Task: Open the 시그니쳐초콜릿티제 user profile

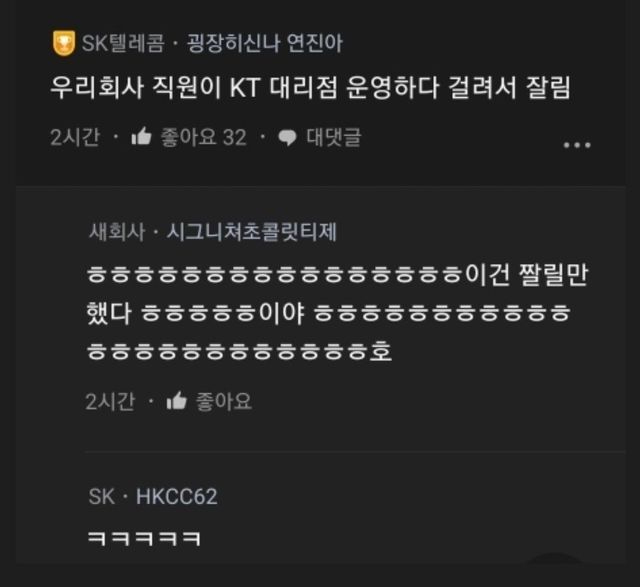Action: pos(251,232)
